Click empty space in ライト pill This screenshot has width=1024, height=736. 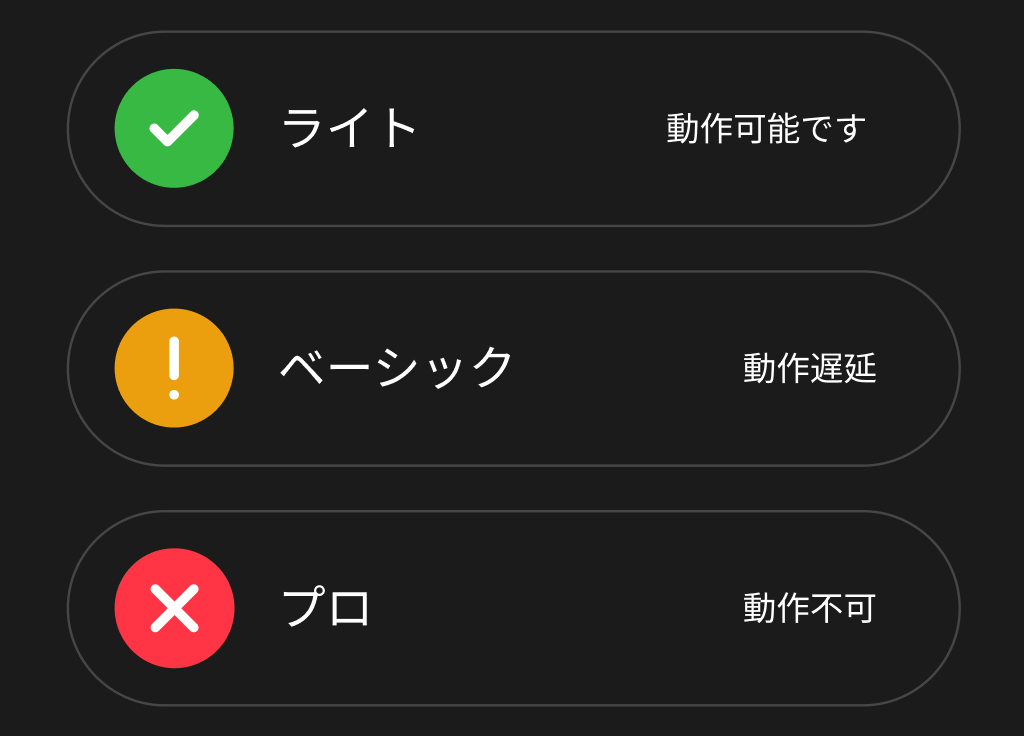(x=542, y=129)
